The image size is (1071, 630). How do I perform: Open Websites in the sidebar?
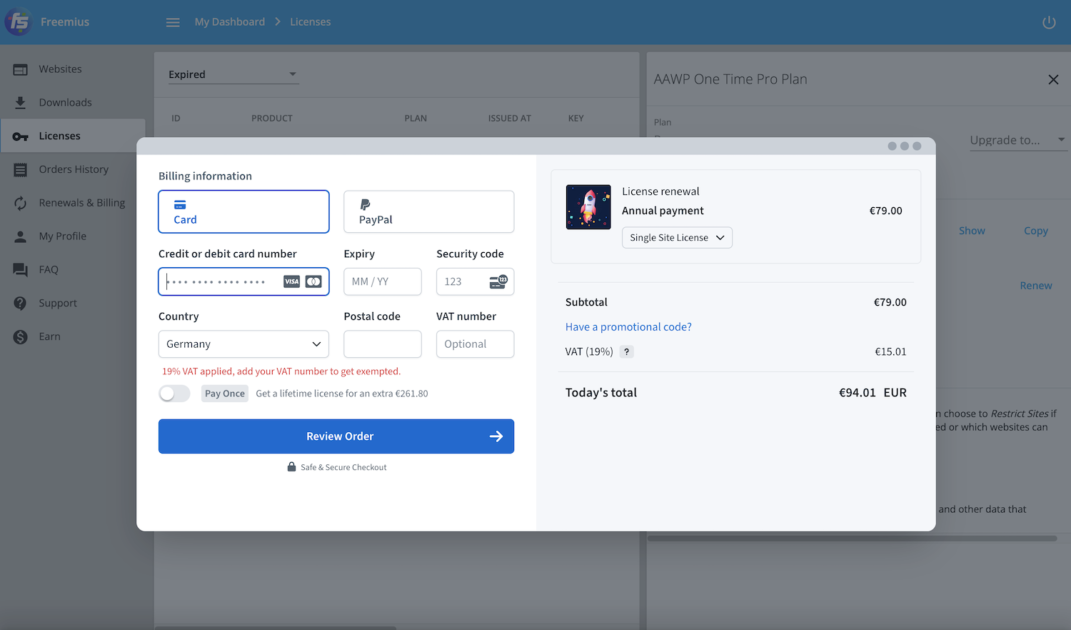coord(60,69)
